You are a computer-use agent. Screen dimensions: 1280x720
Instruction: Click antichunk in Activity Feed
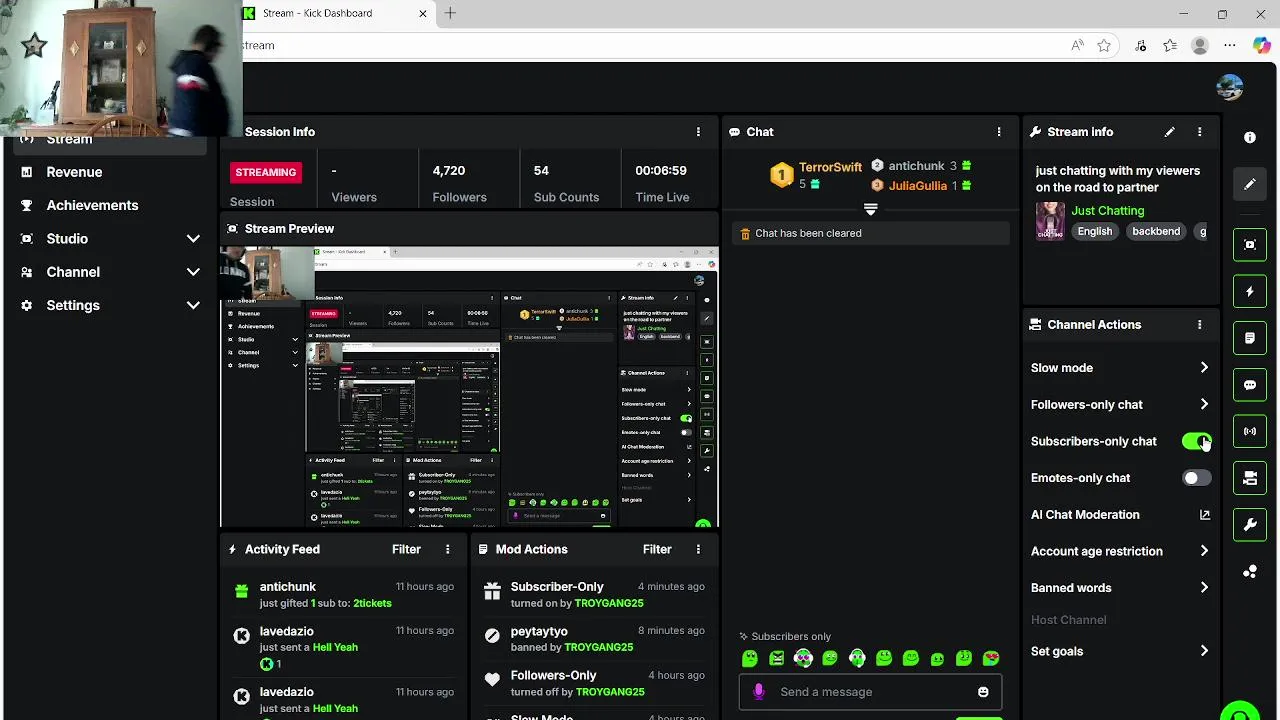287,587
